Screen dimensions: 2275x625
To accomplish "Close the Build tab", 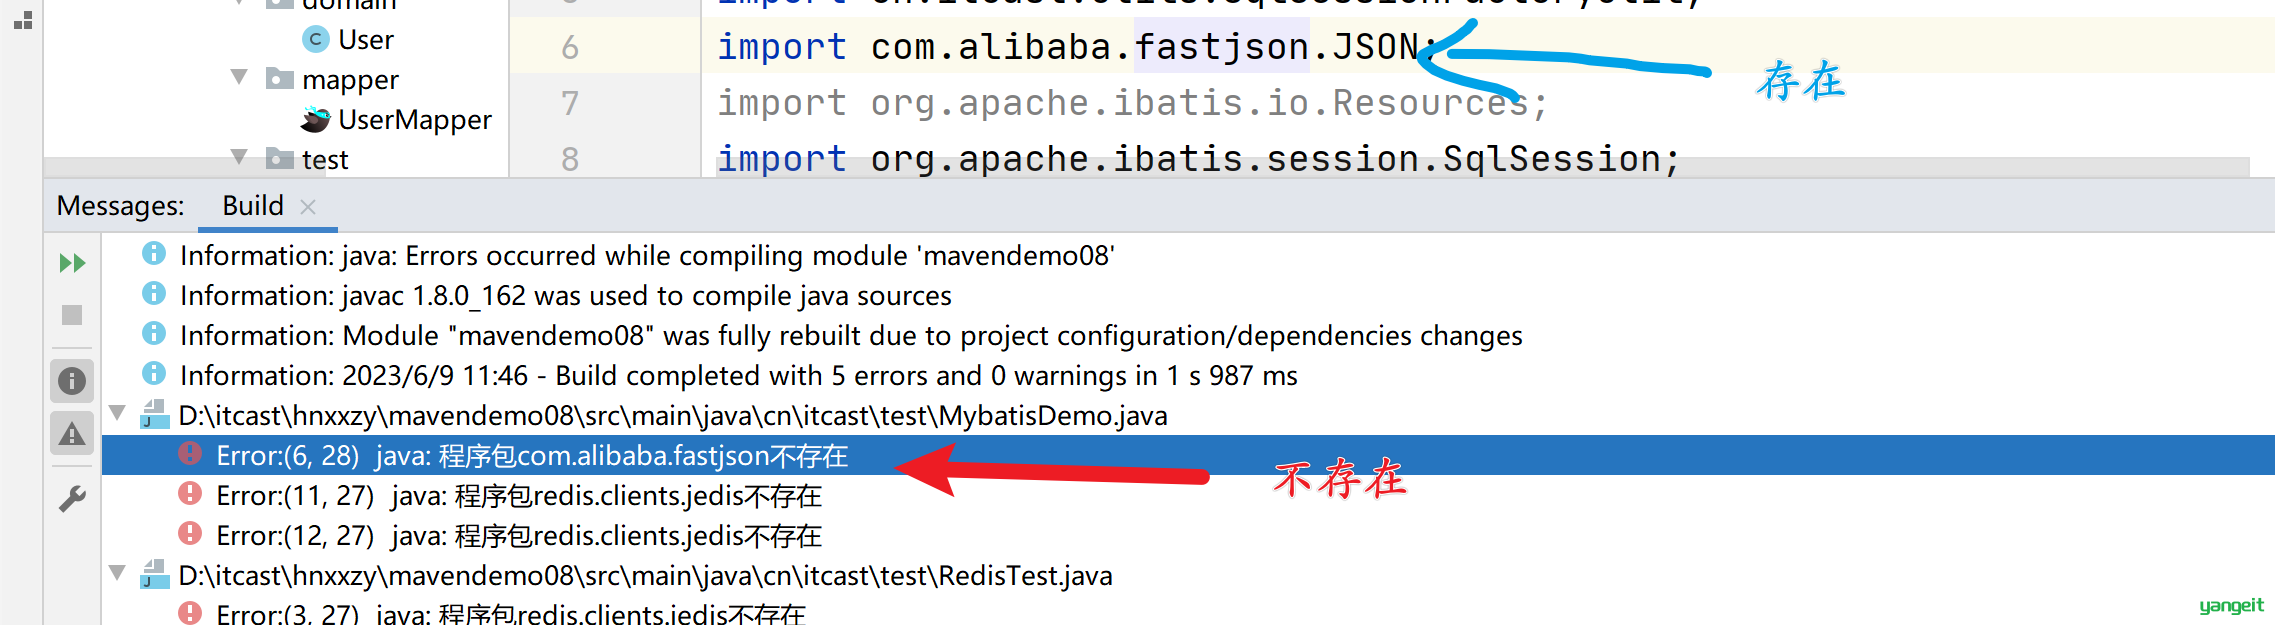I will (x=308, y=207).
